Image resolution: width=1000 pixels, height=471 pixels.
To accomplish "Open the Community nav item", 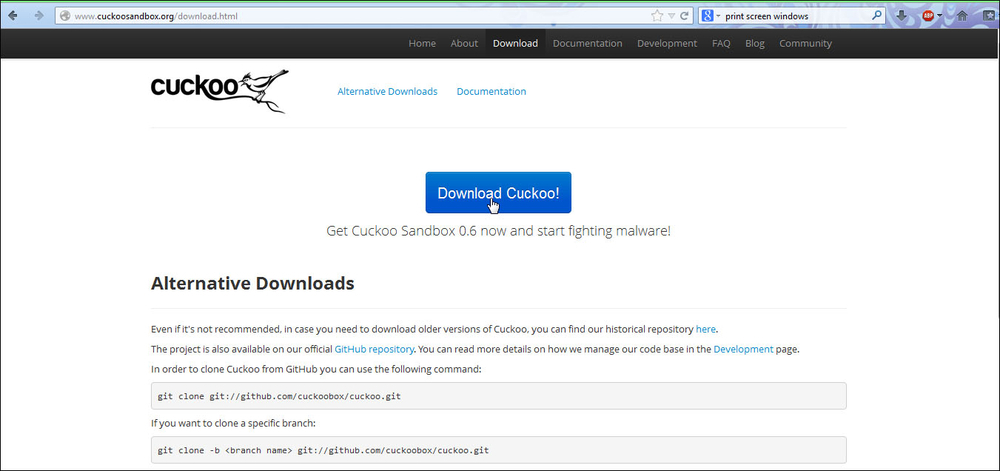I will 805,43.
